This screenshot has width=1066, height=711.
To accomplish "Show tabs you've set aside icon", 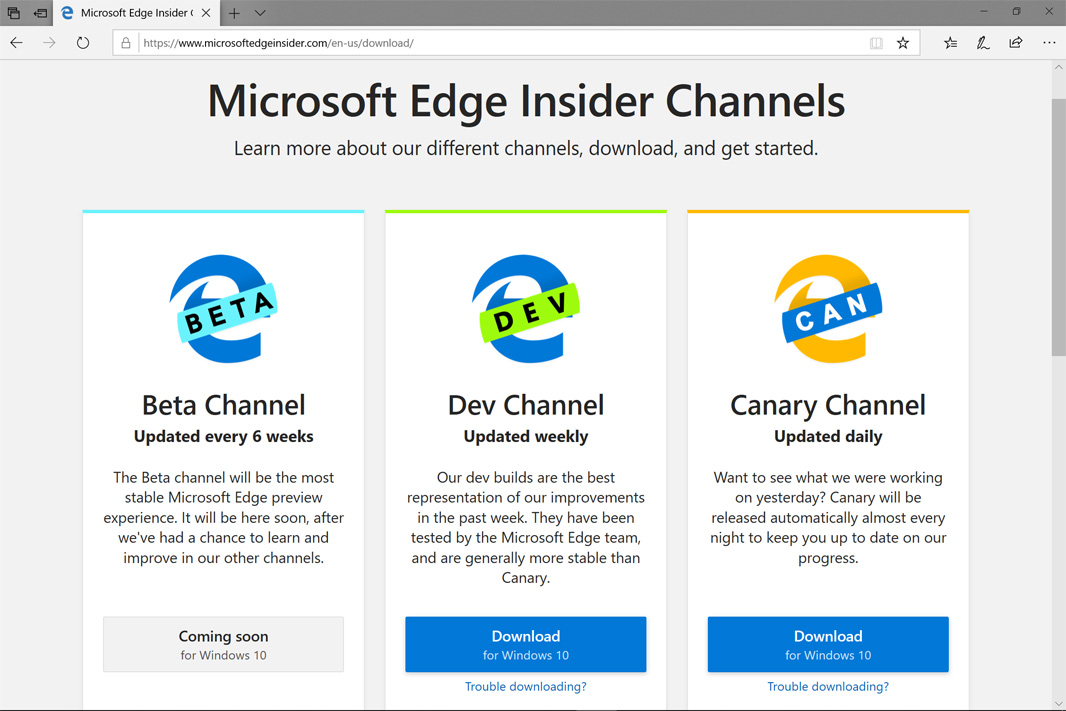I will click(14, 13).
